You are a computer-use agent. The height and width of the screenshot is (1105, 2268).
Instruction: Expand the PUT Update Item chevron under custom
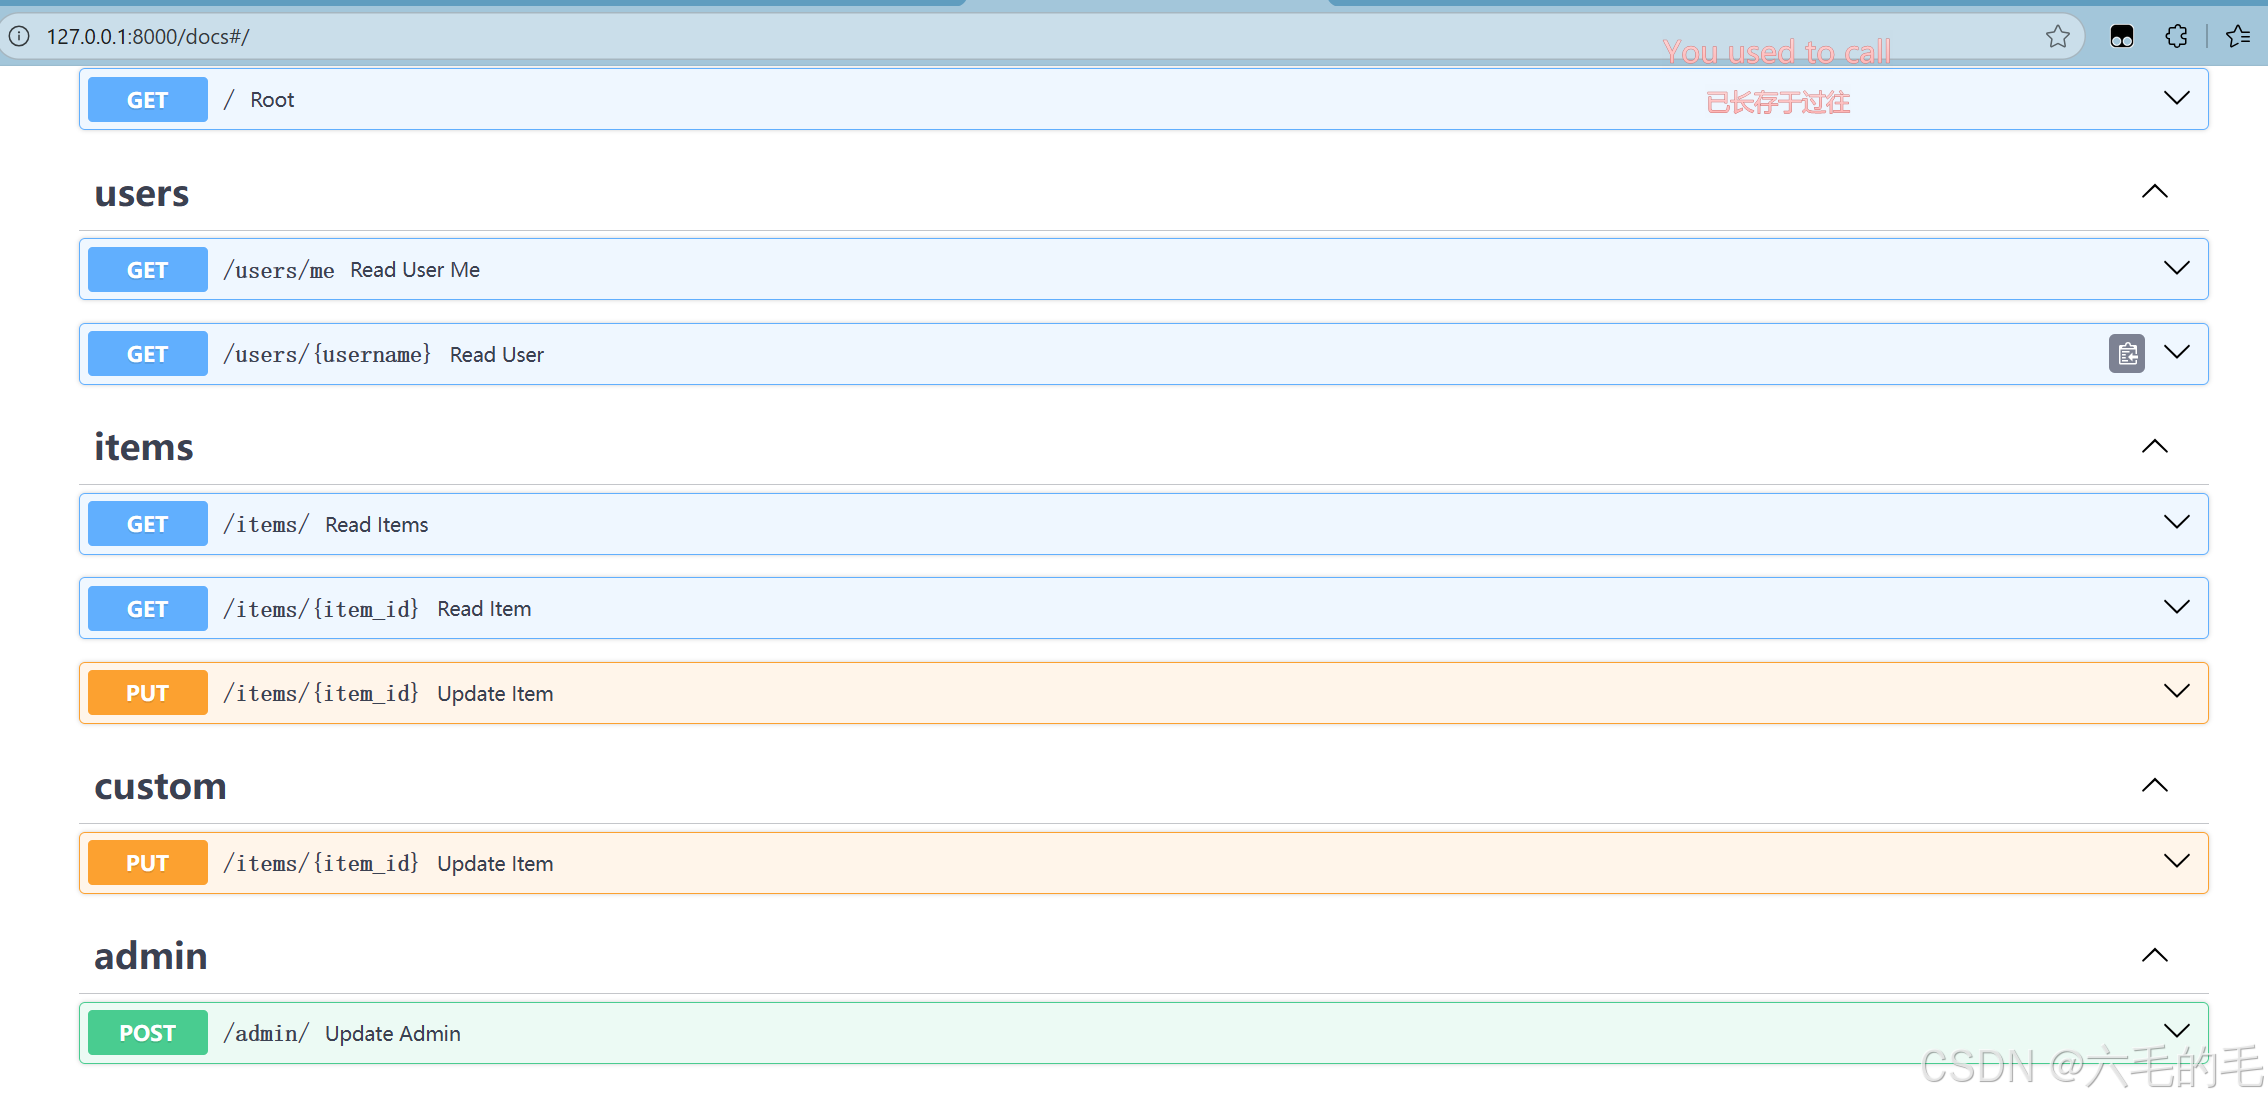coord(2176,861)
